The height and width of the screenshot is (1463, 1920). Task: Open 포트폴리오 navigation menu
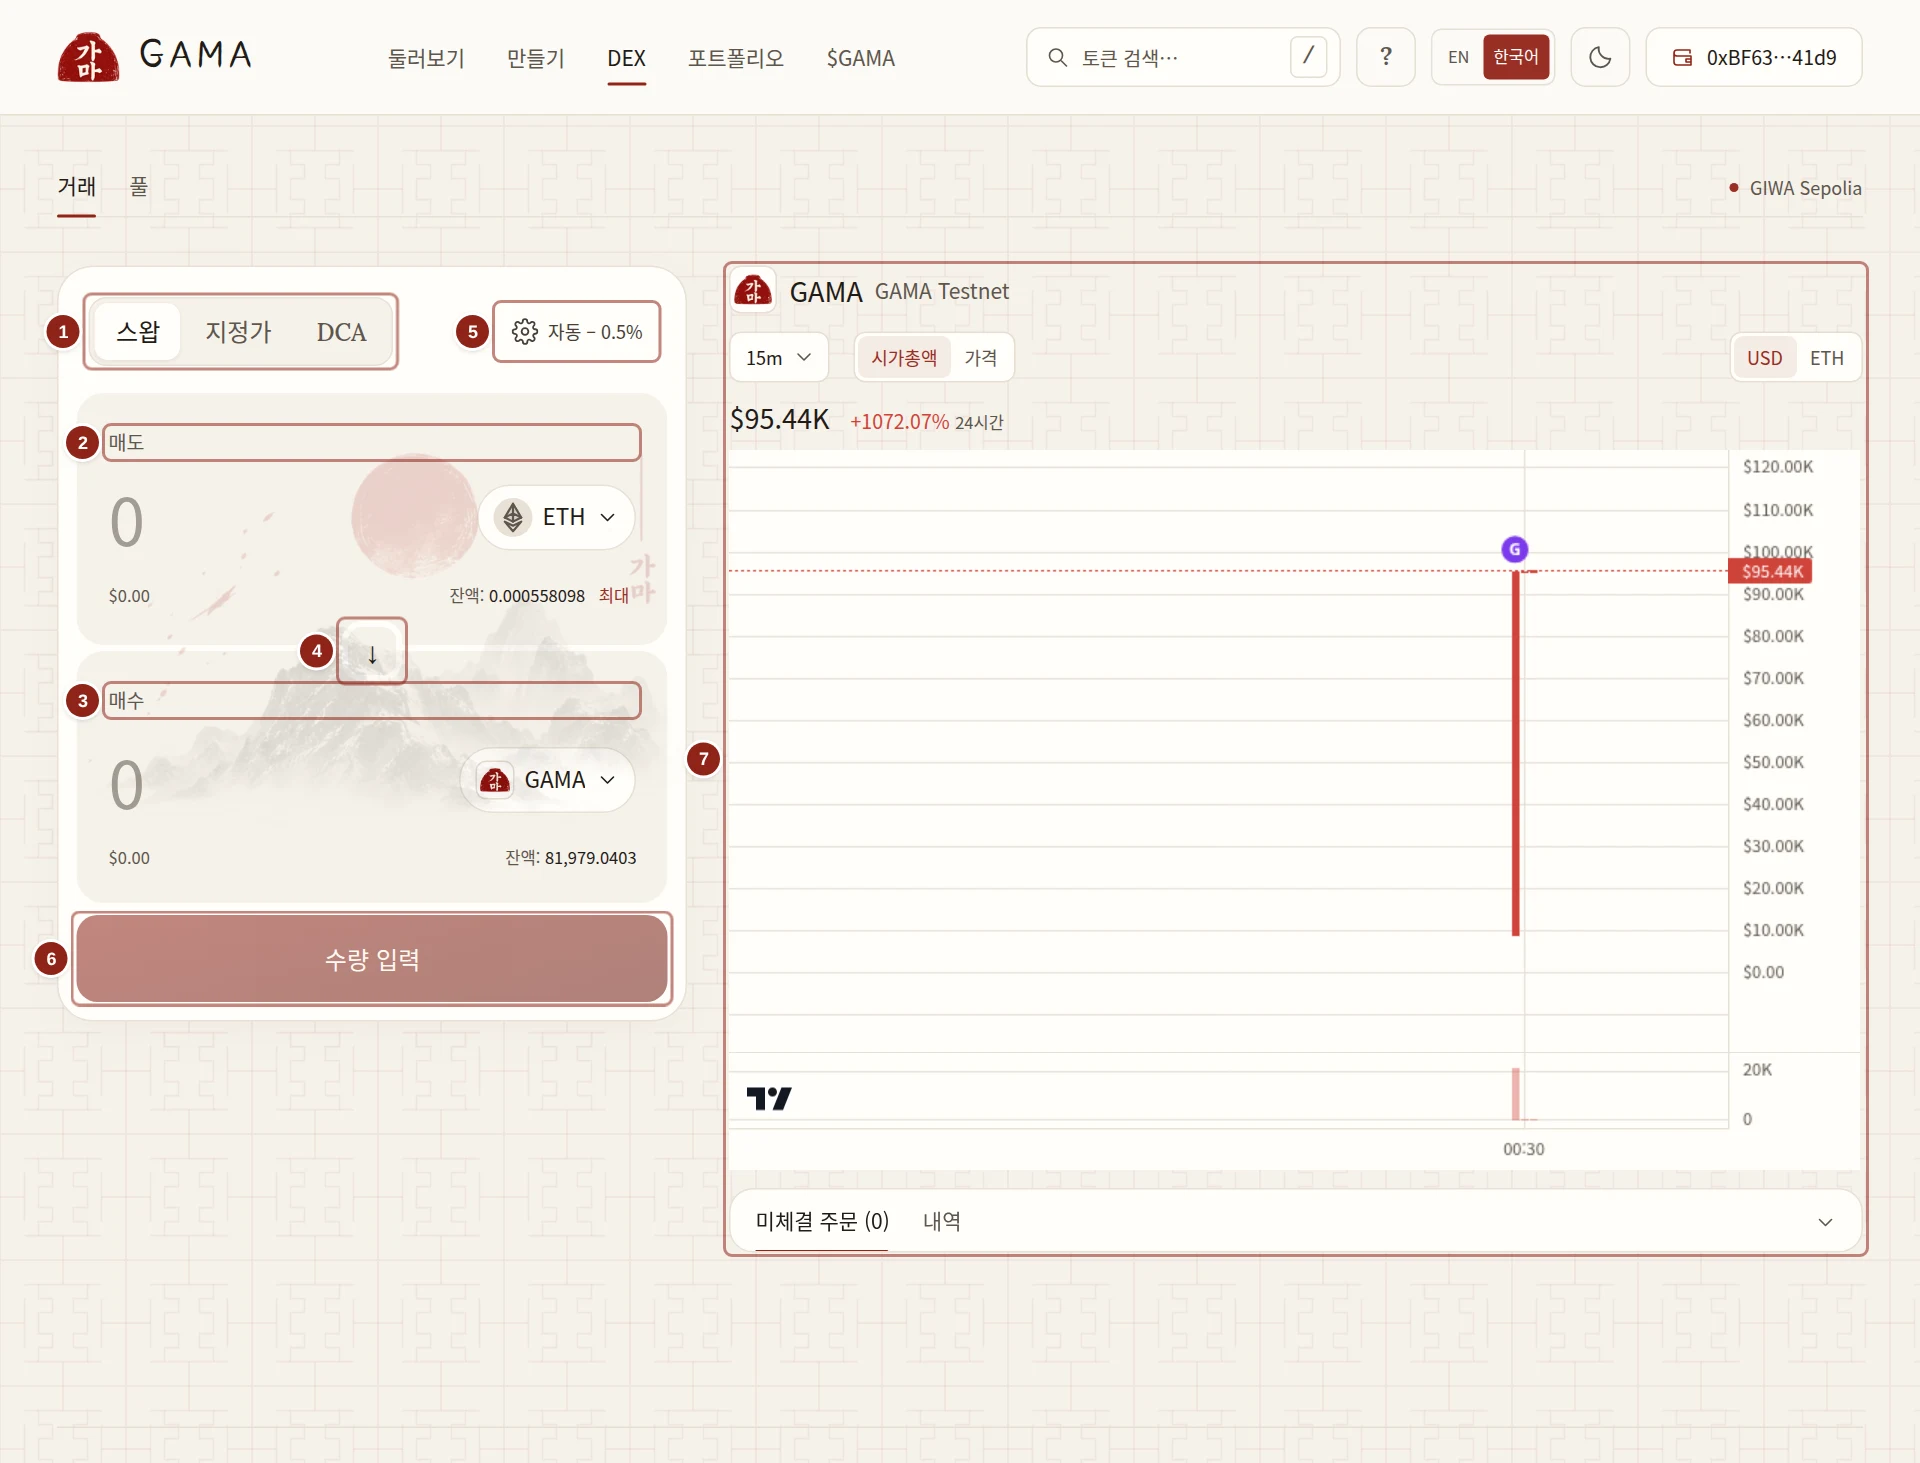pos(736,58)
